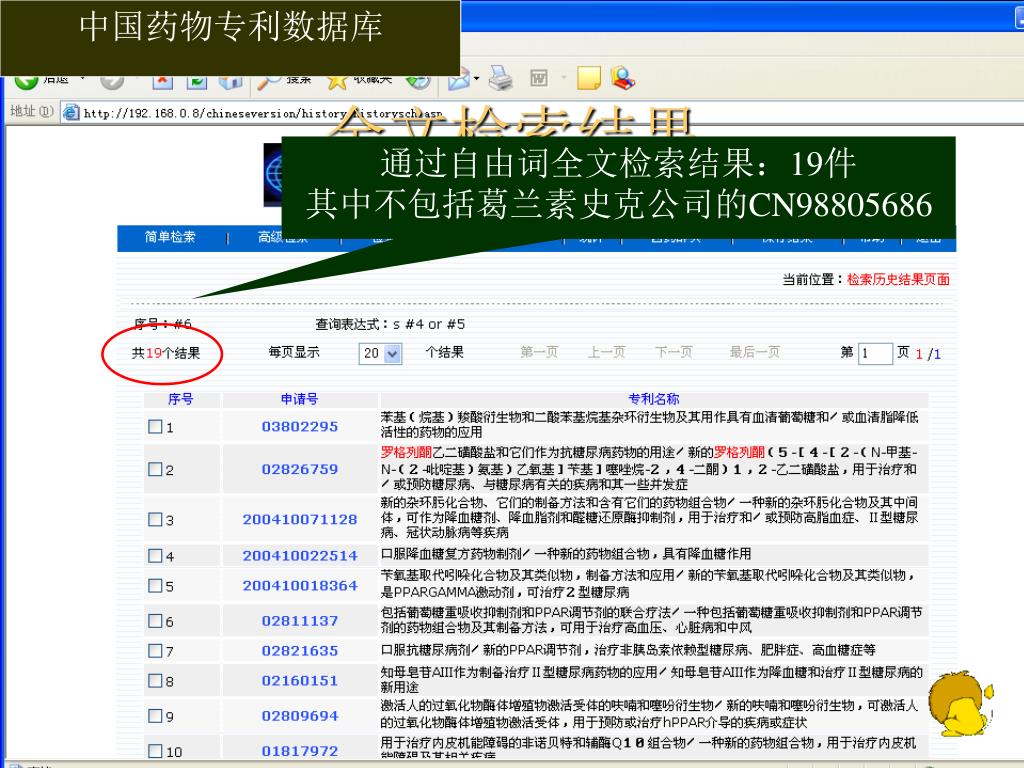Check the checkbox for result row 5
The image size is (1024, 768).
pyautogui.click(x=155, y=585)
